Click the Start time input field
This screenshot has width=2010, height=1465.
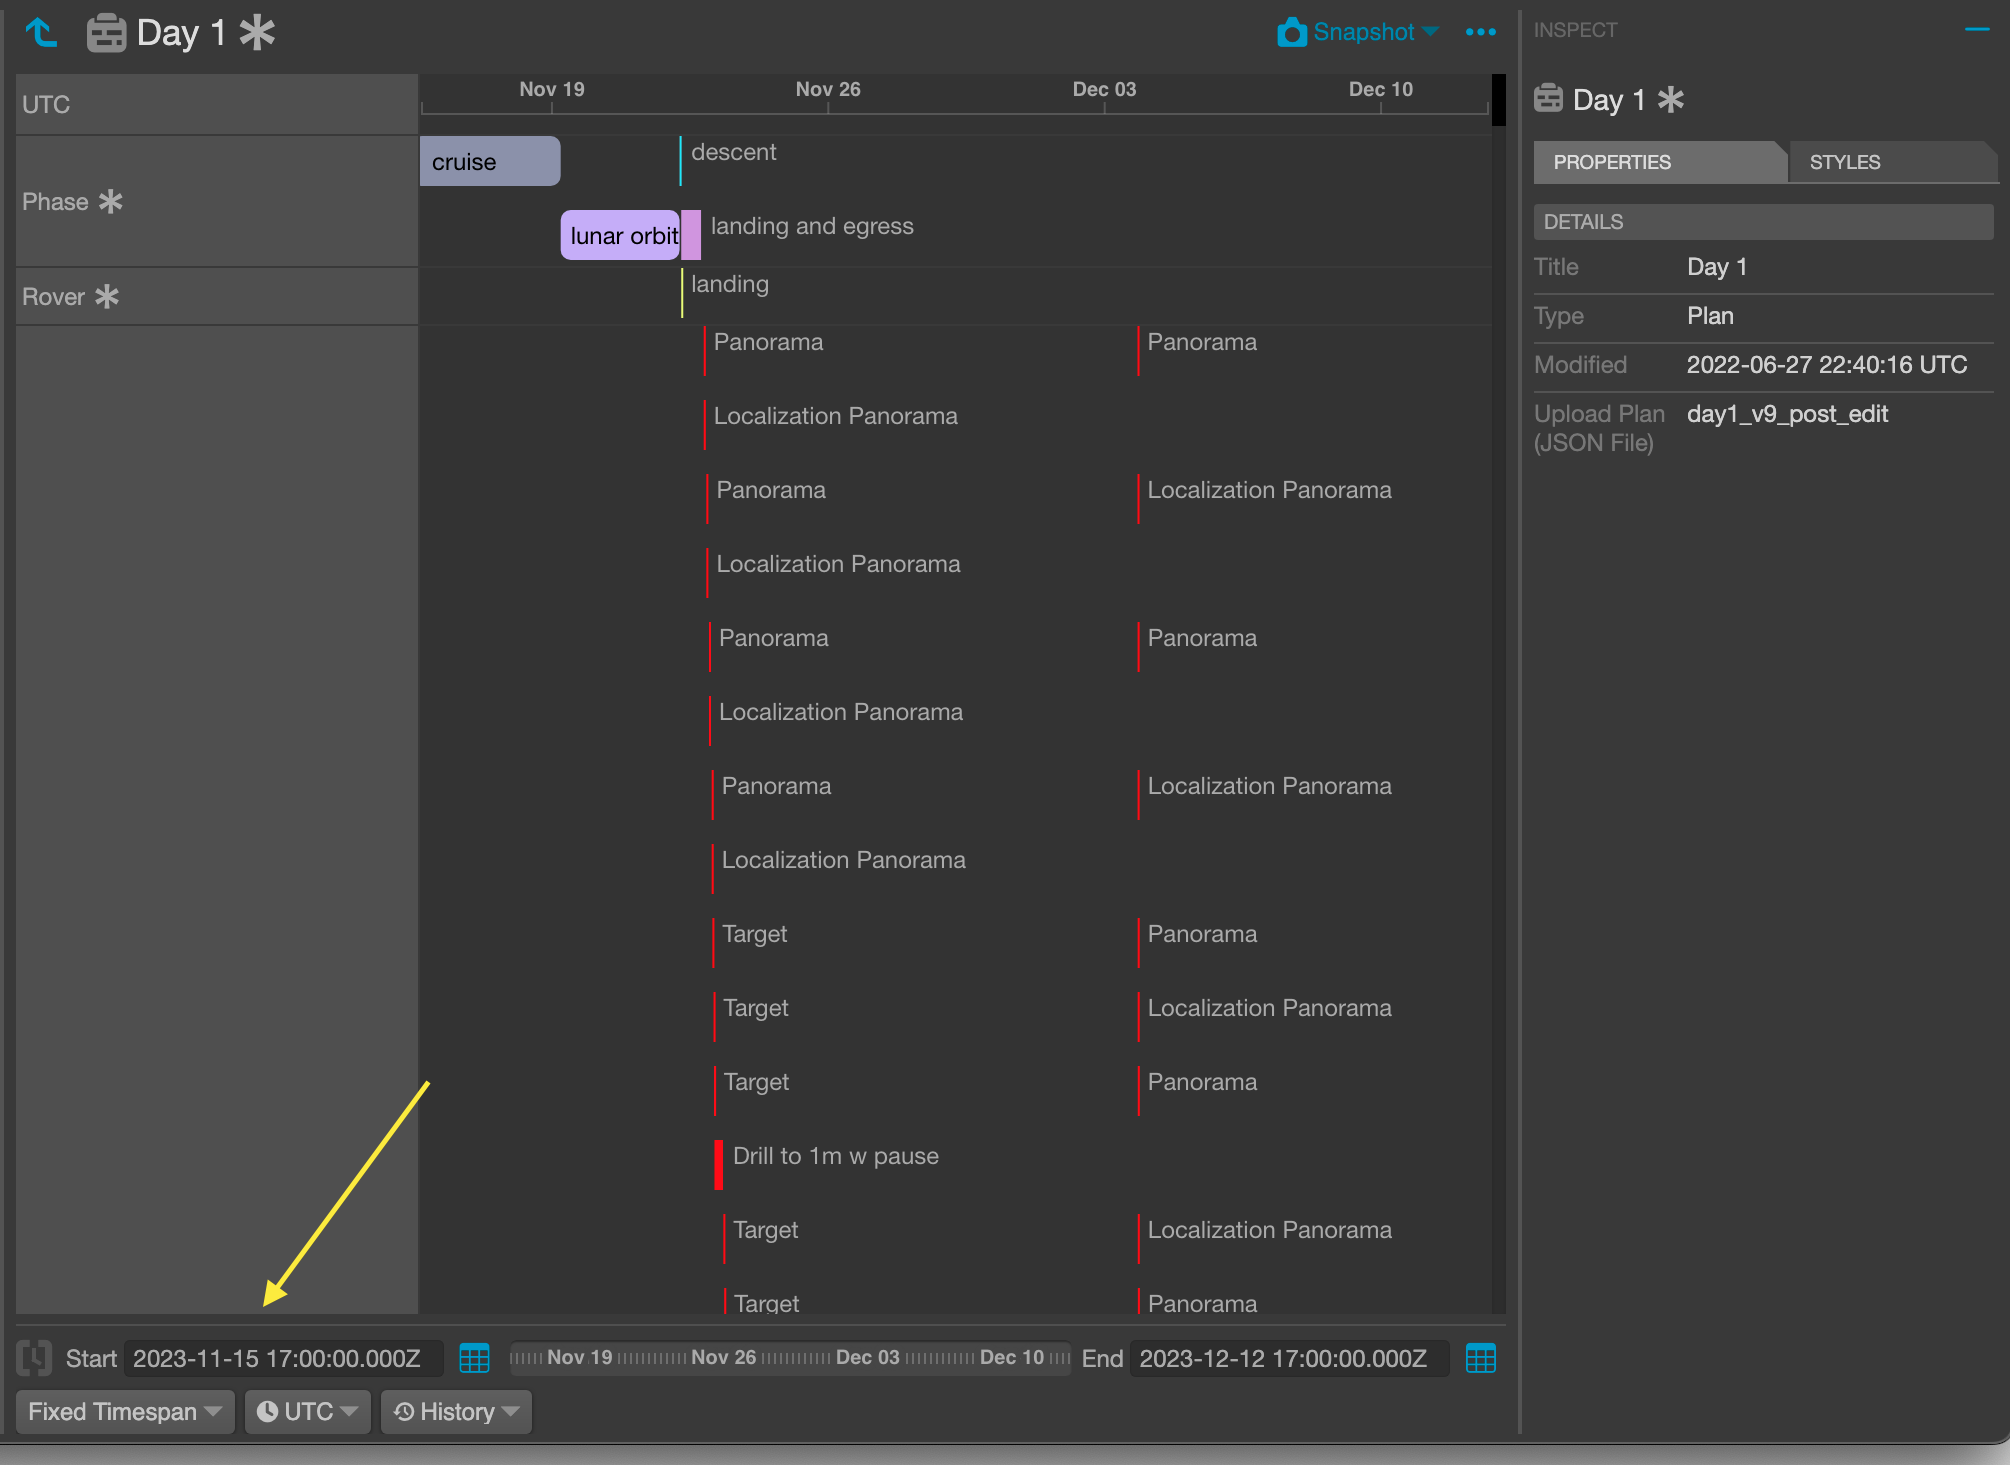pyautogui.click(x=283, y=1358)
